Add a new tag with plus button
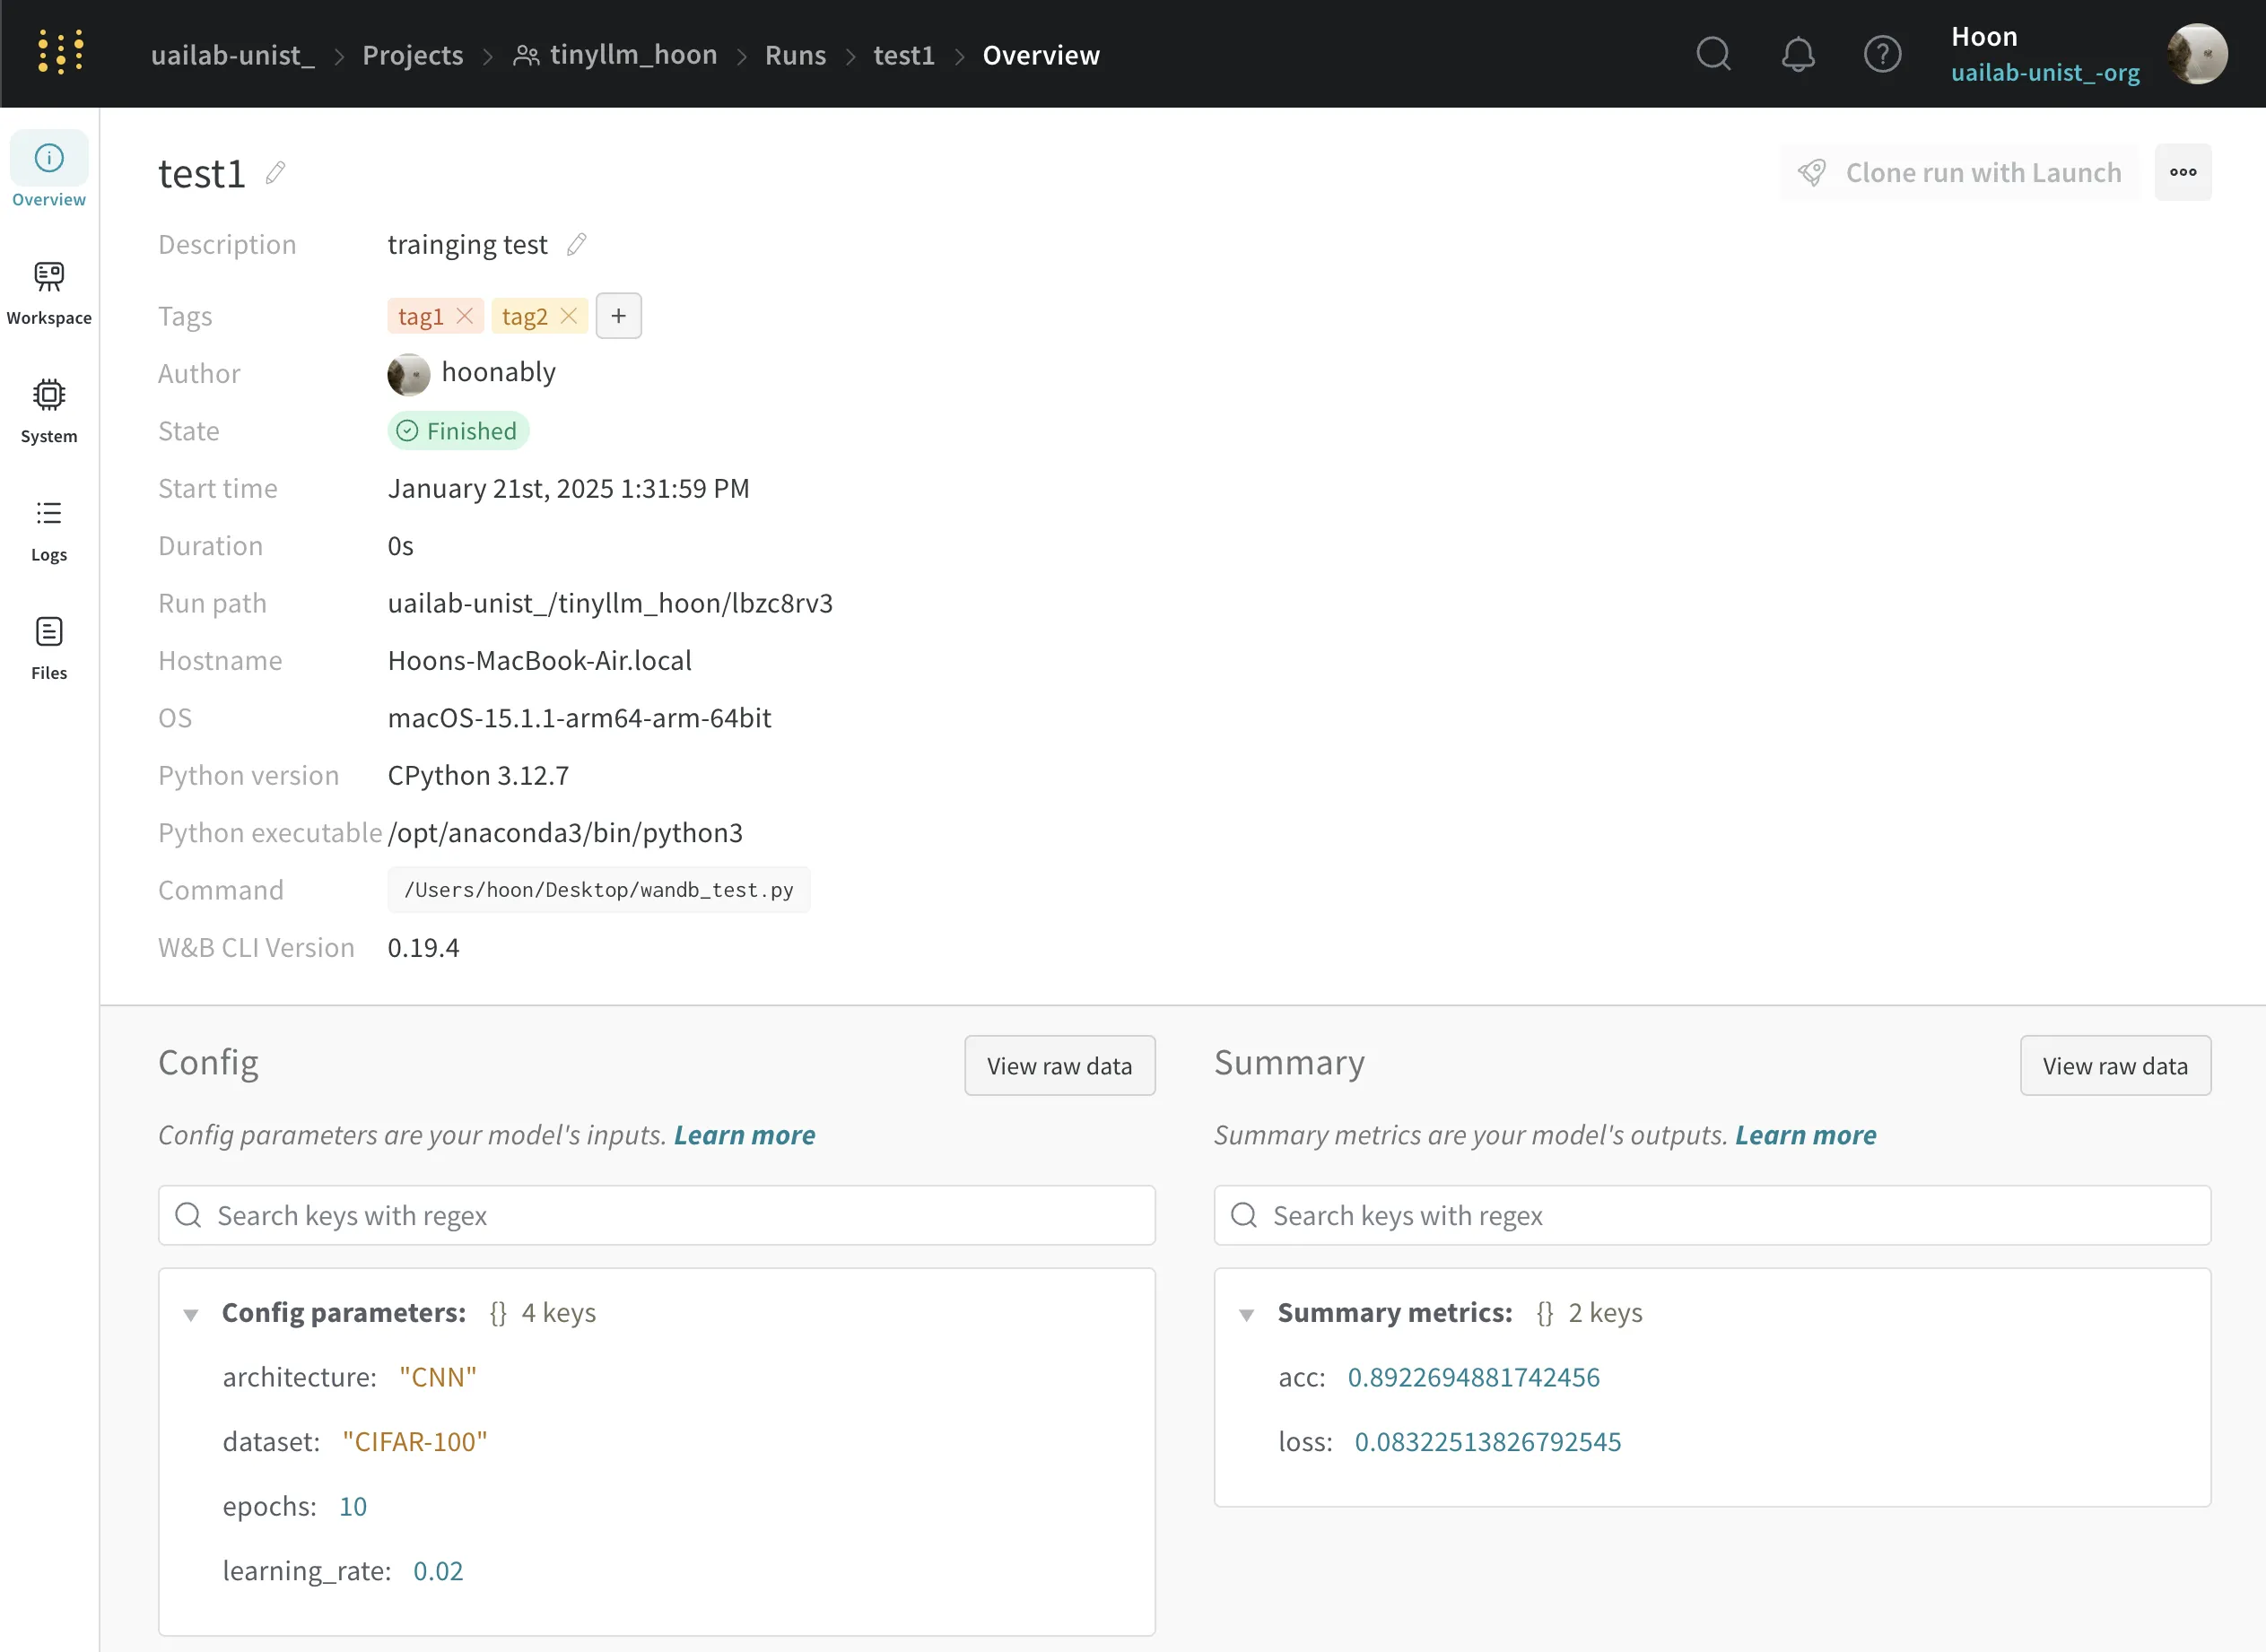 618,316
